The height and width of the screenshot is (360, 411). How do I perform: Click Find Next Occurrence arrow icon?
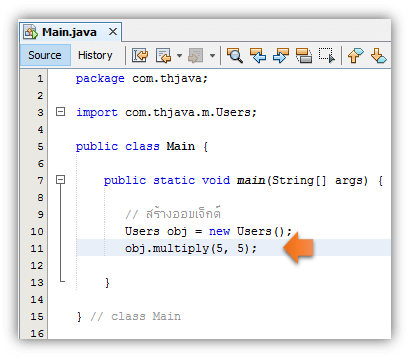click(x=281, y=55)
